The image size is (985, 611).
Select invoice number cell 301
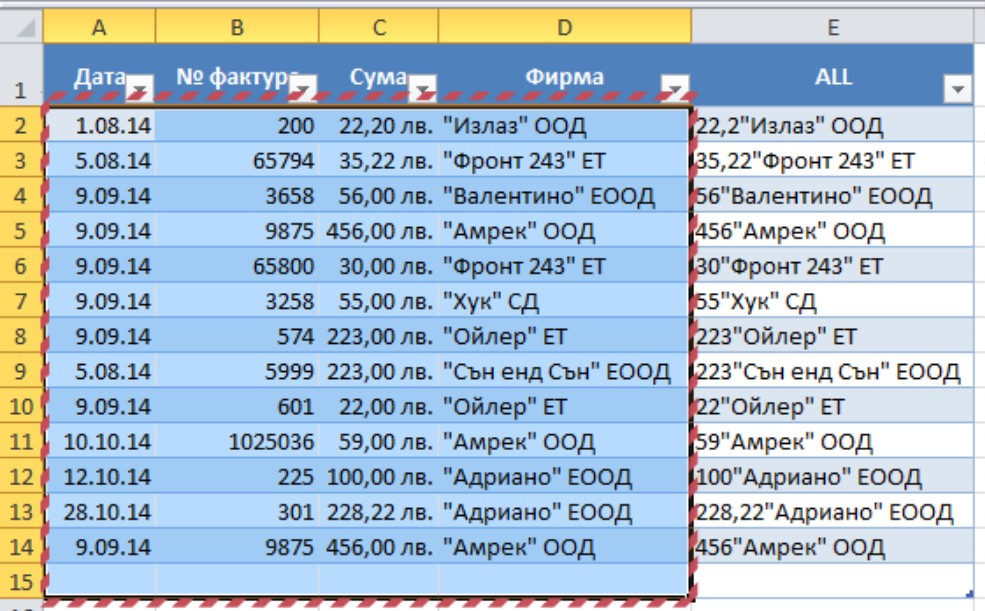(x=237, y=512)
